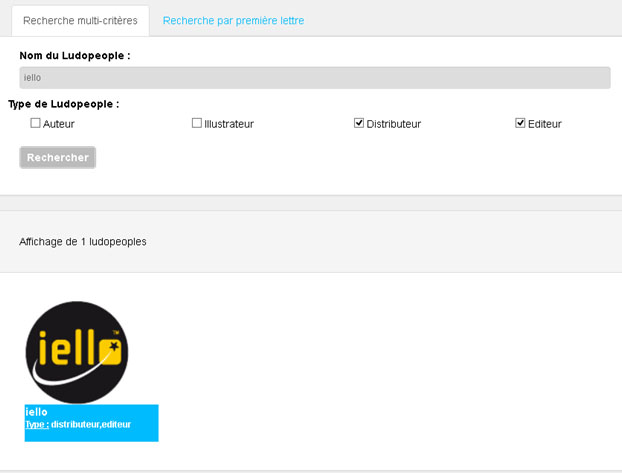
Task: Click the Auteur label text
Action: pyautogui.click(x=59, y=124)
